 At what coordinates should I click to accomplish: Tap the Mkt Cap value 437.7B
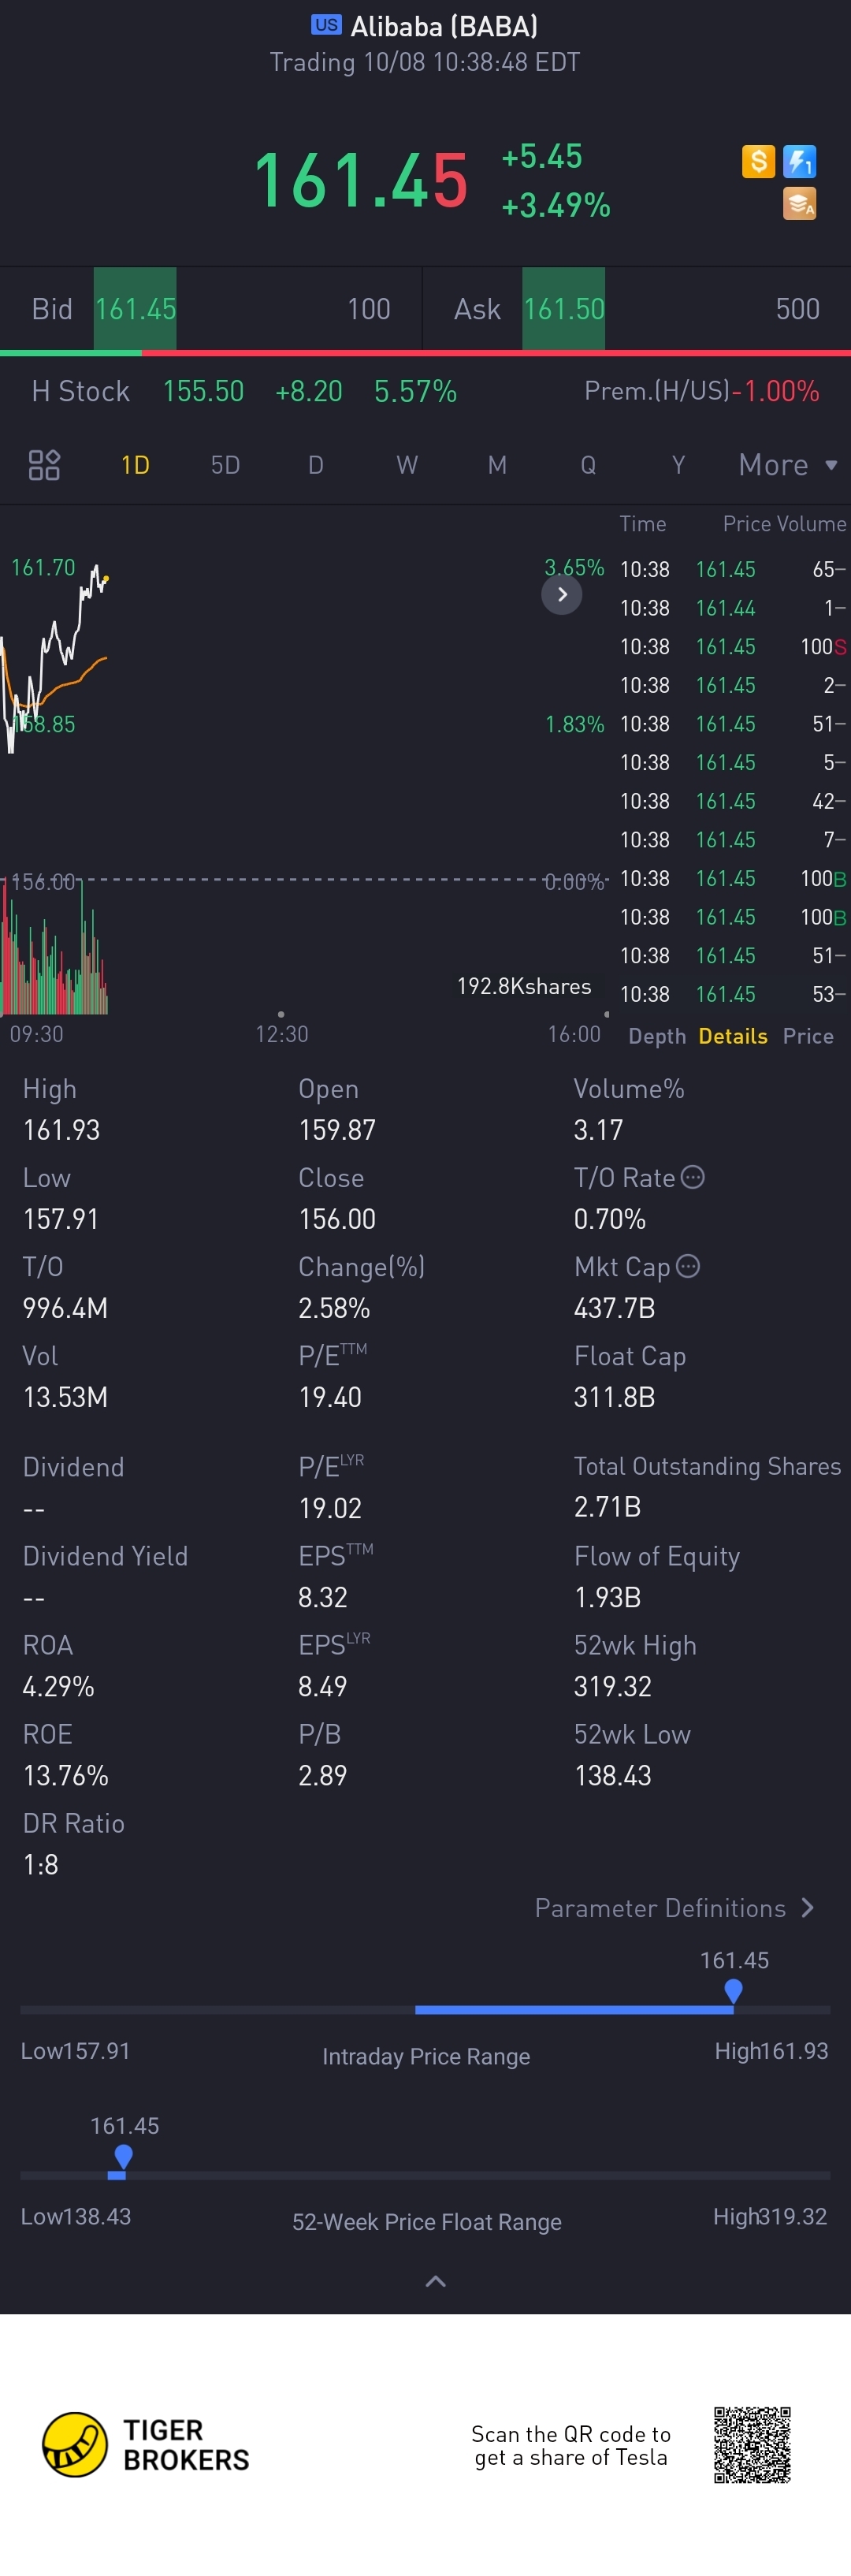614,1308
